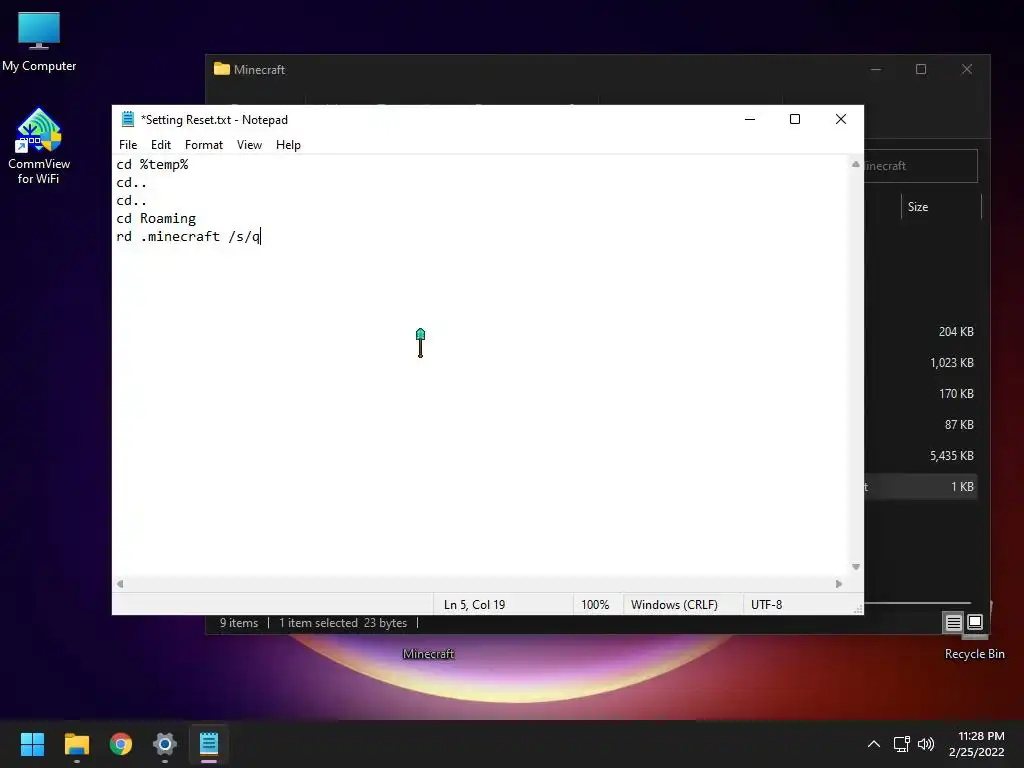Click the Size column header in Minecraft window
1024x768 pixels.
[x=918, y=207]
